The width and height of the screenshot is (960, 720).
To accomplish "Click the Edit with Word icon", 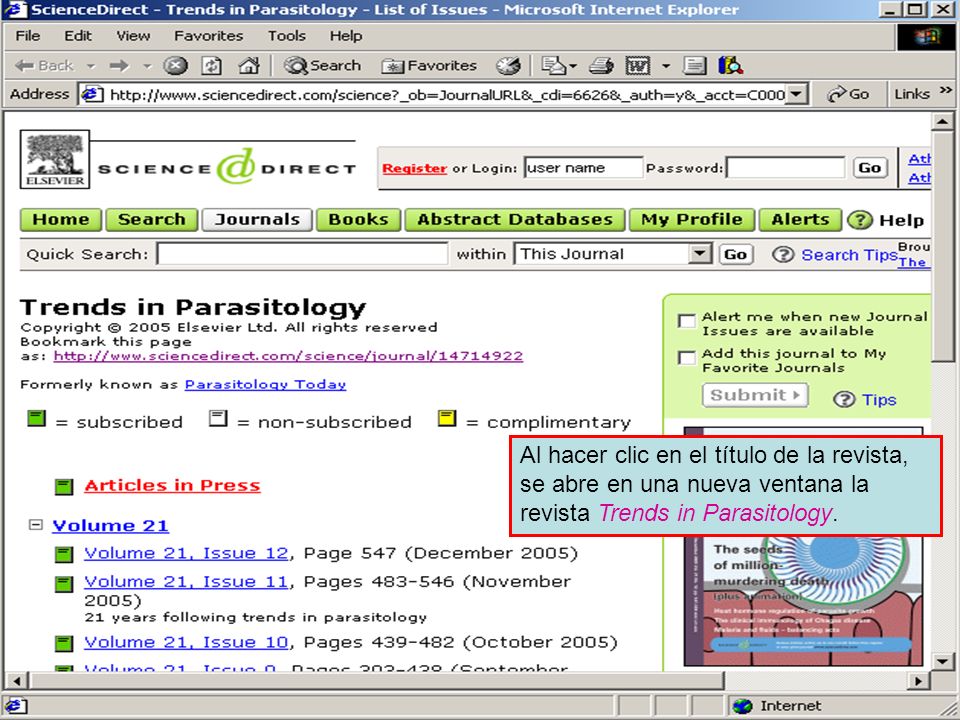I will pyautogui.click(x=637, y=66).
